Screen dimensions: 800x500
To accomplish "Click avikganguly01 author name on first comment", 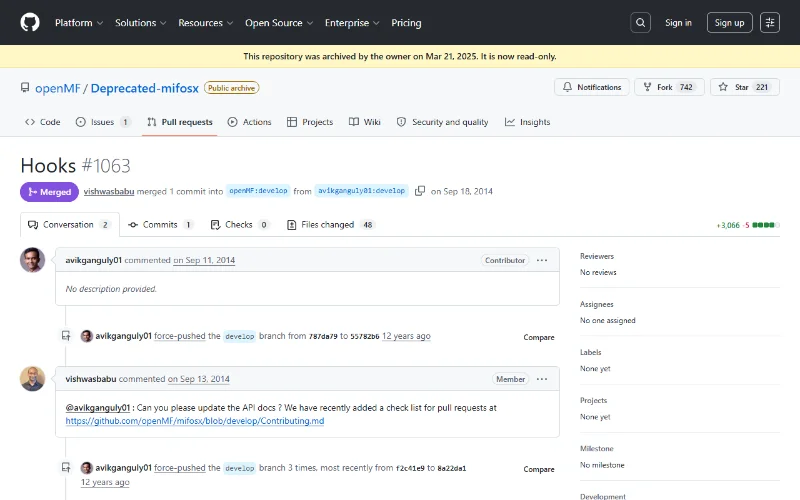I will 93,260.
